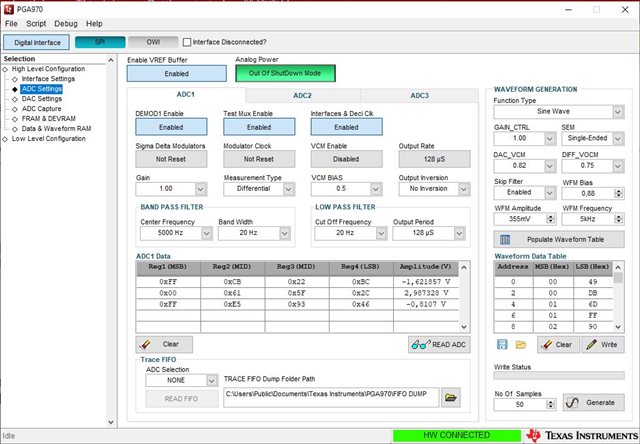The width and height of the screenshot is (640, 444).
Task: Clear the ADC1 data table
Action: 164,344
